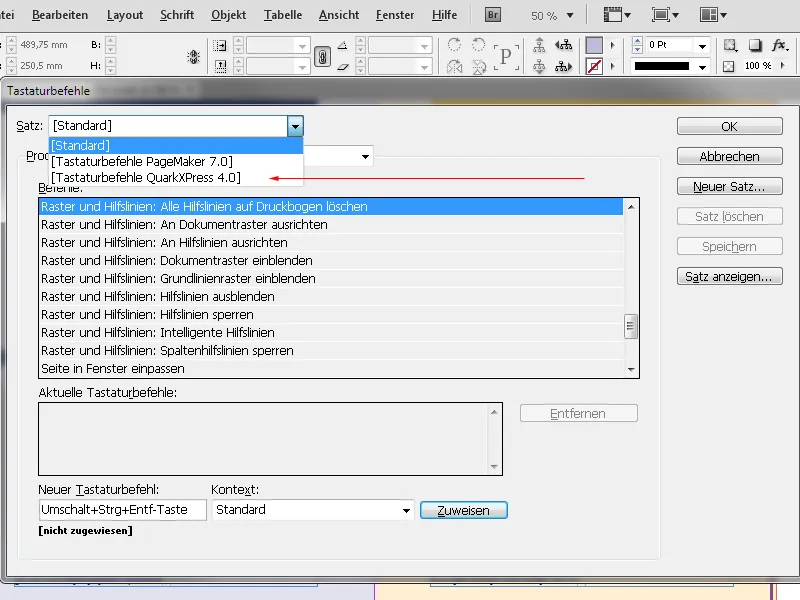
Task: Select 'An Dokumentraster ausrichten' command
Action: [331, 224]
